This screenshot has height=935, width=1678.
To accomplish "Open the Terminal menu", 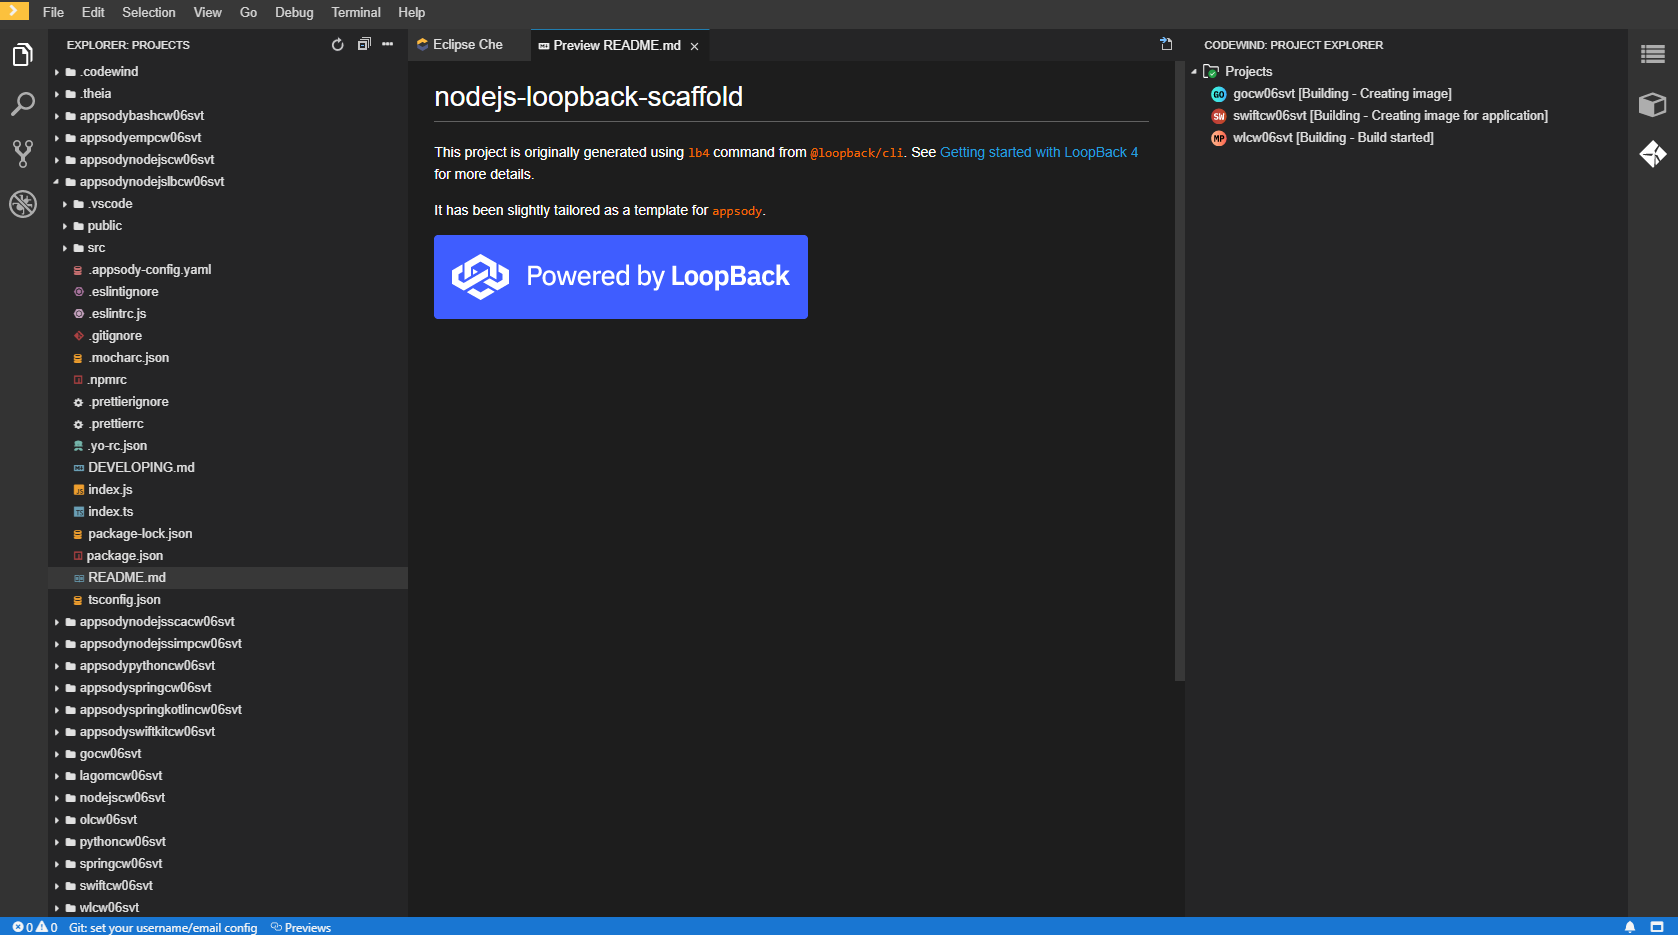I will (x=355, y=12).
